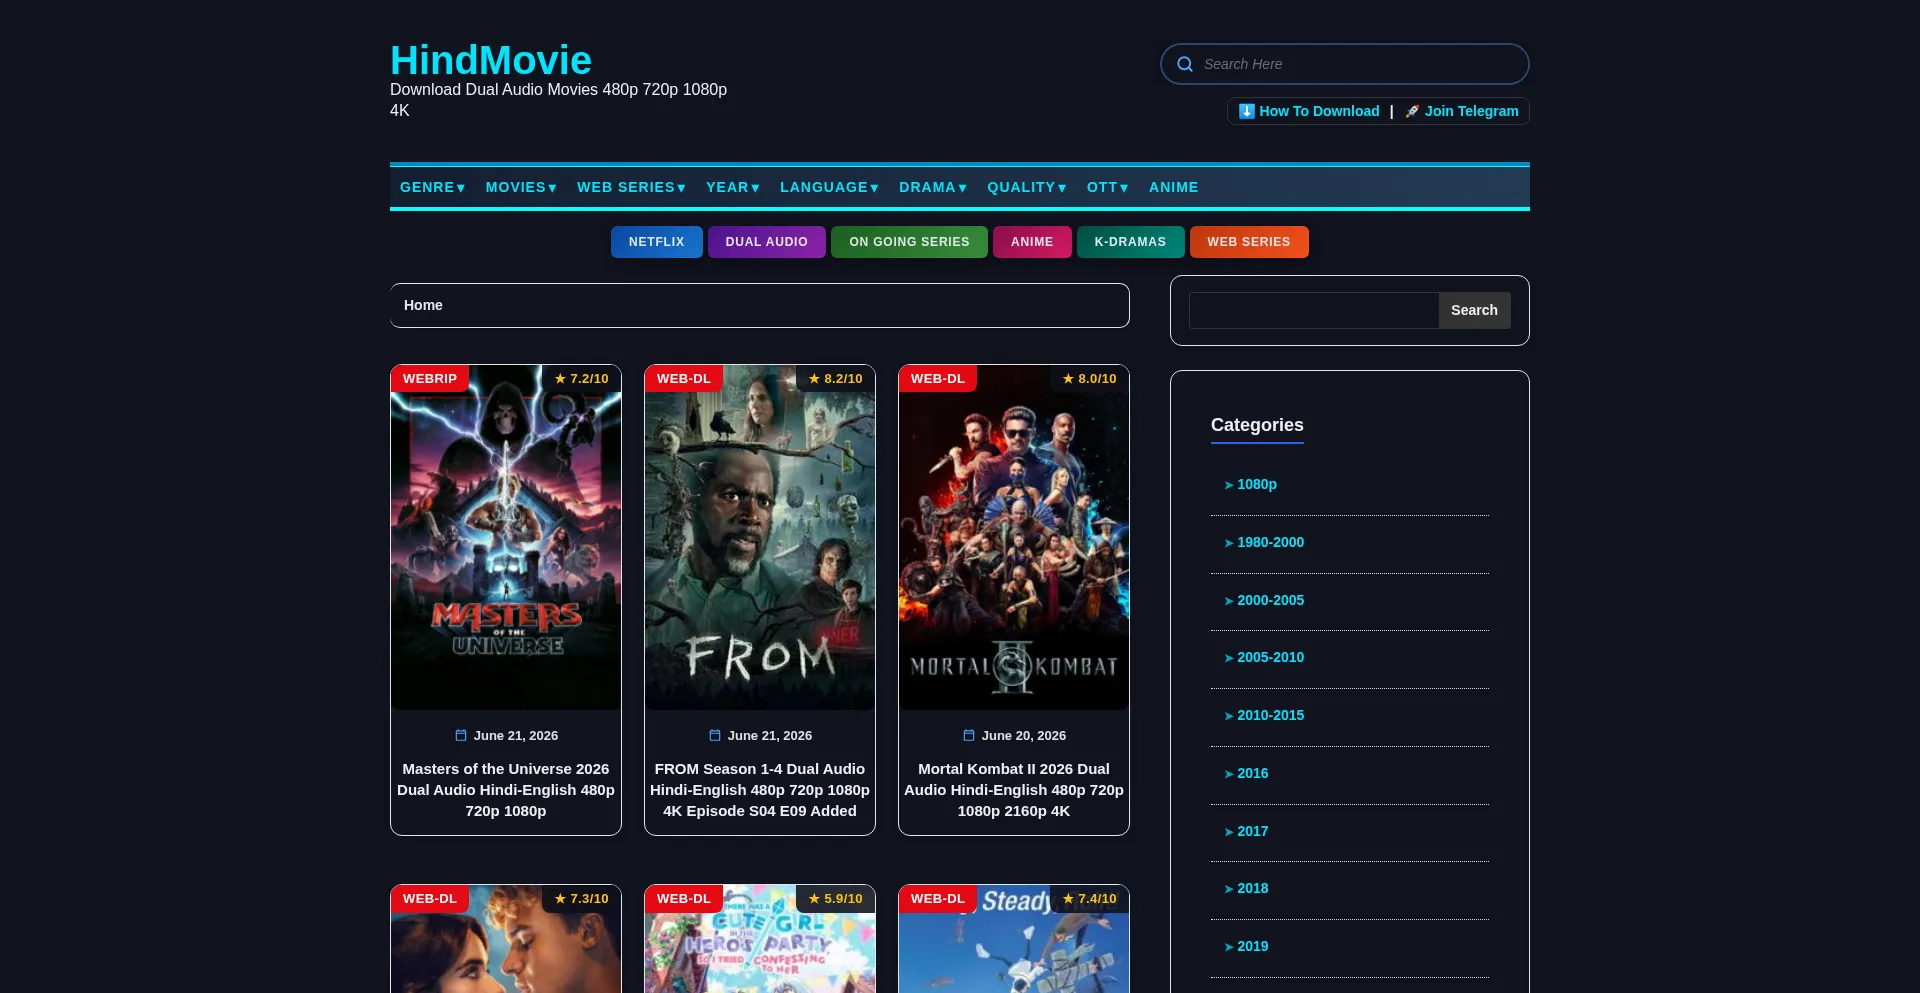Viewport: 1920px width, 993px height.
Task: Open the Mortal Kombat II poster
Action: click(x=1014, y=538)
